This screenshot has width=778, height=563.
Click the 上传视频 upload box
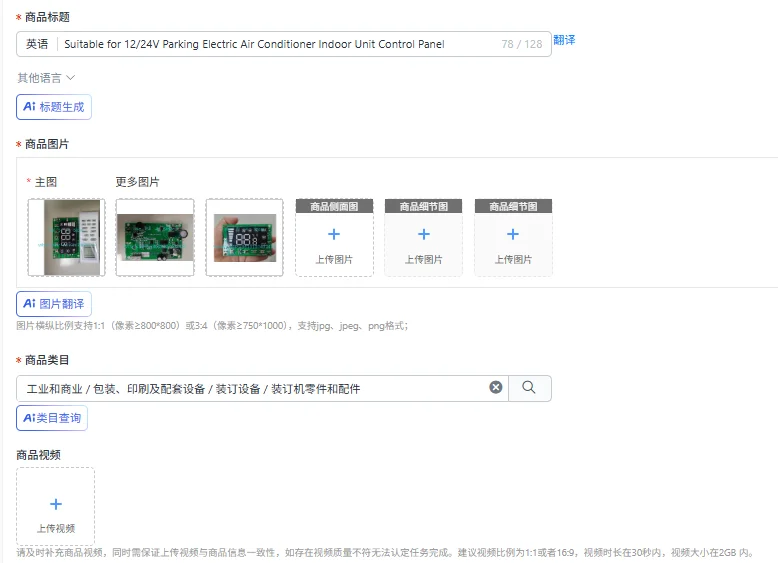pyautogui.click(x=56, y=506)
